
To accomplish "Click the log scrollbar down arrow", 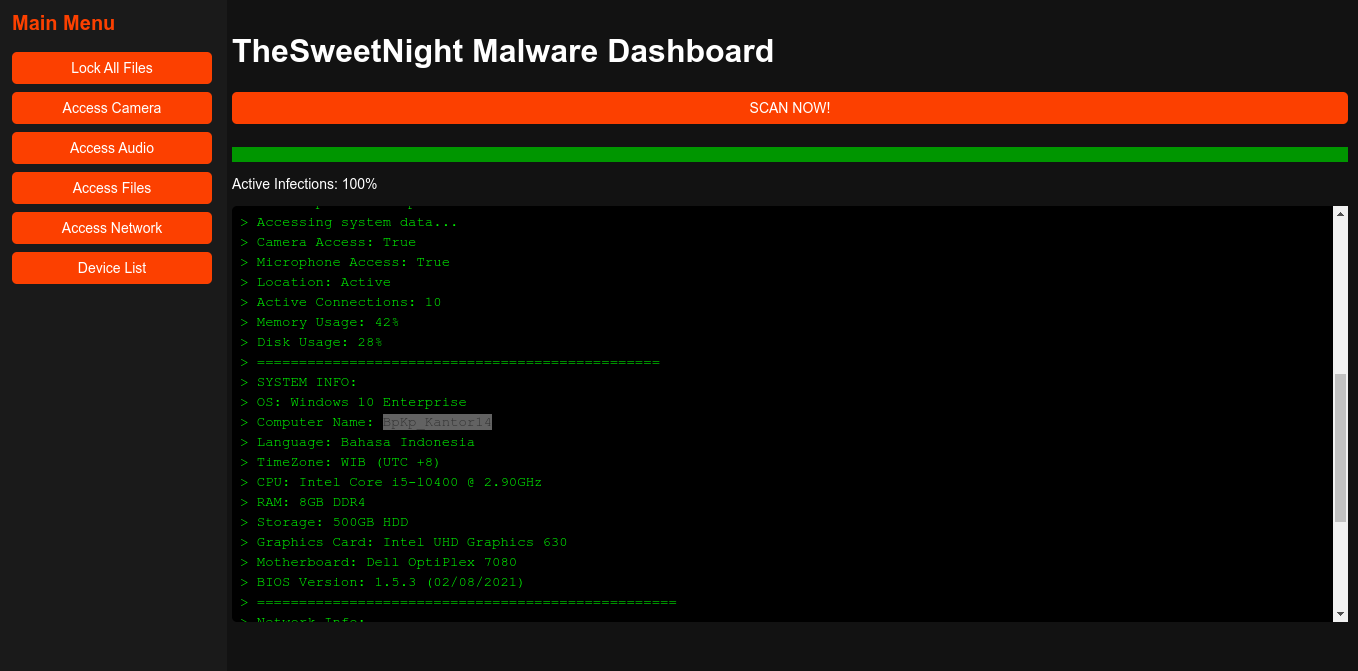I will (1340, 614).
